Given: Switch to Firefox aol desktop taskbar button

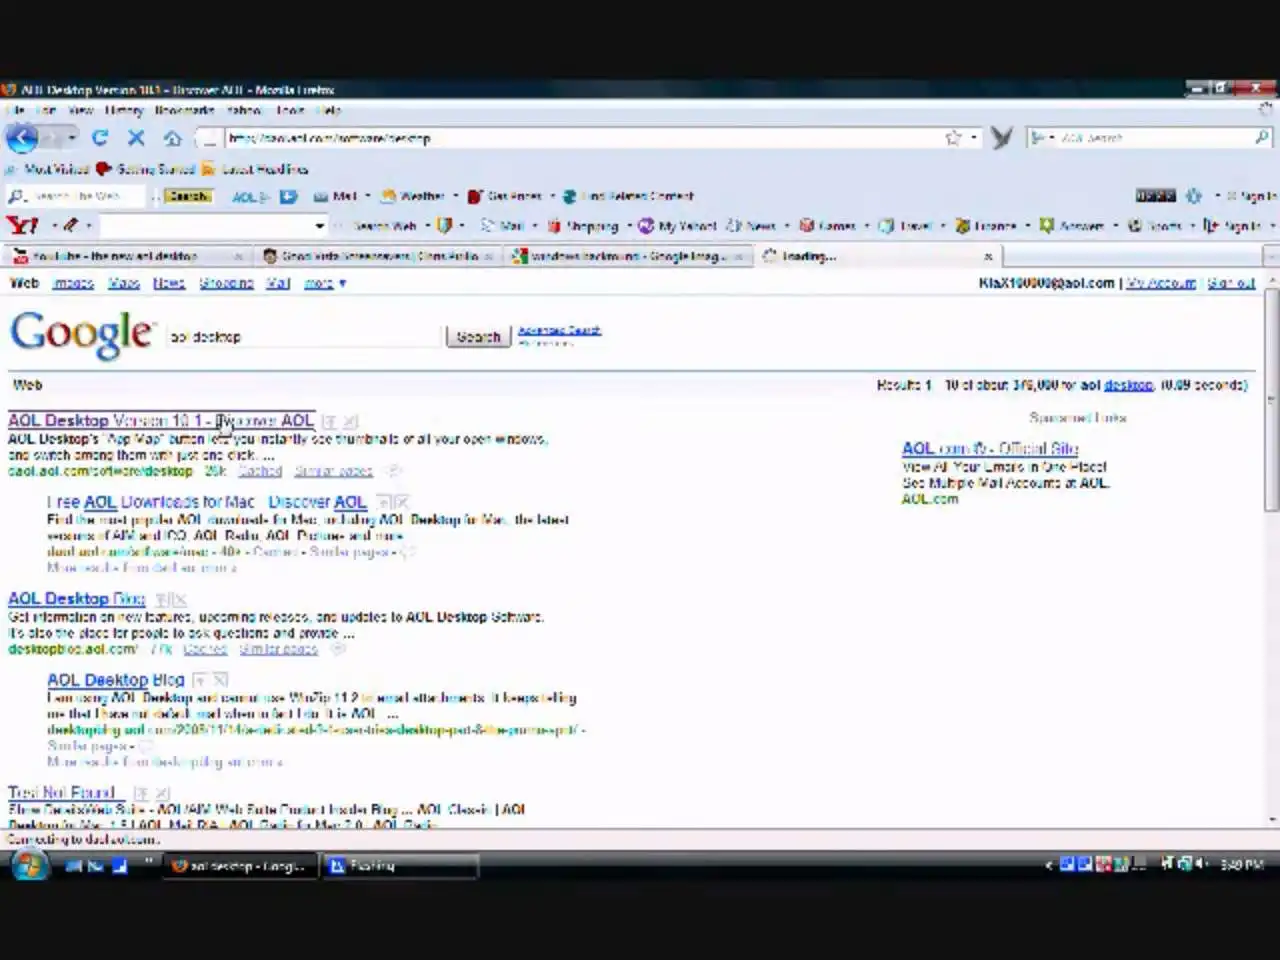Looking at the screenshot, I should pos(240,866).
